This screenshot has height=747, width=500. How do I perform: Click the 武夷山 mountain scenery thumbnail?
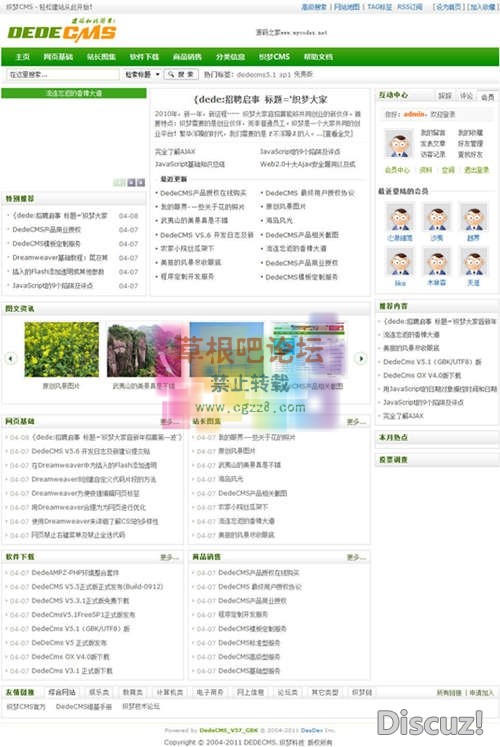click(x=144, y=350)
